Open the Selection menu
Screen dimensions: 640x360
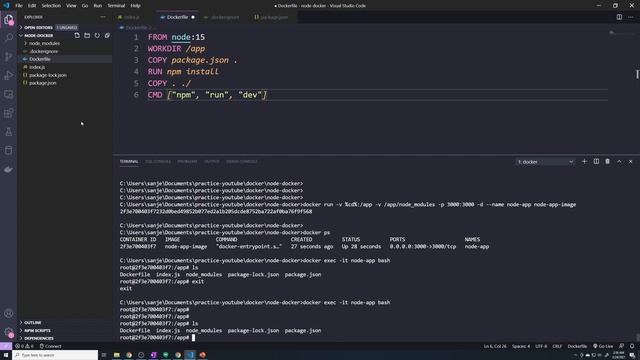51,6
